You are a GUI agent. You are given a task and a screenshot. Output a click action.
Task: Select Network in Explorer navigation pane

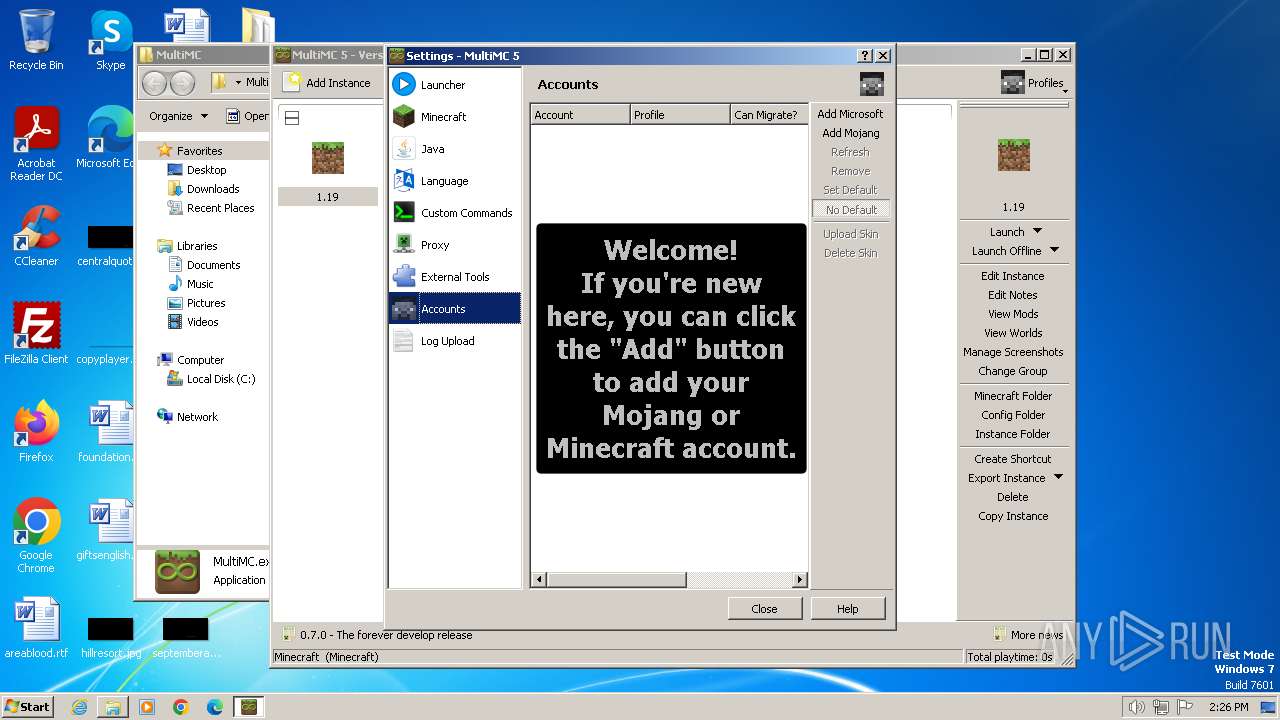click(x=197, y=417)
